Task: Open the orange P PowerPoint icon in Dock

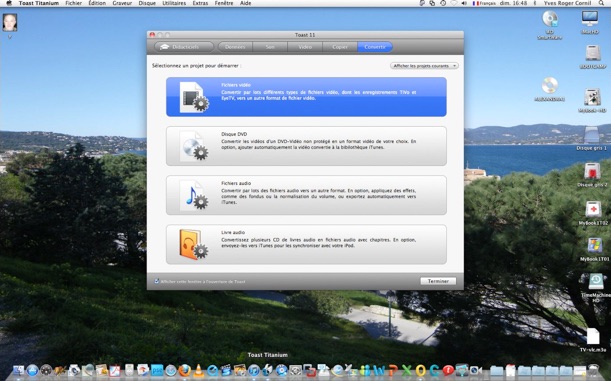Action: (393, 370)
